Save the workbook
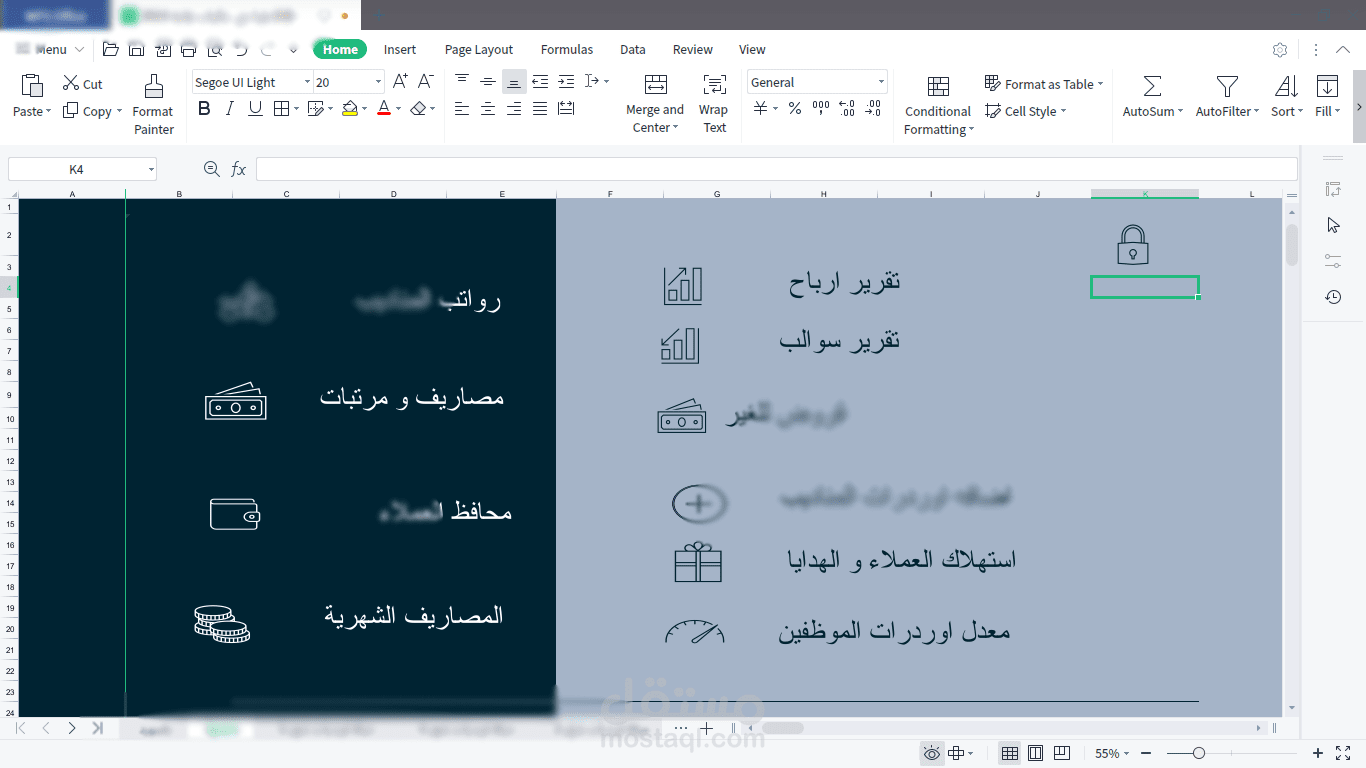This screenshot has width=1366, height=768. coord(136,49)
